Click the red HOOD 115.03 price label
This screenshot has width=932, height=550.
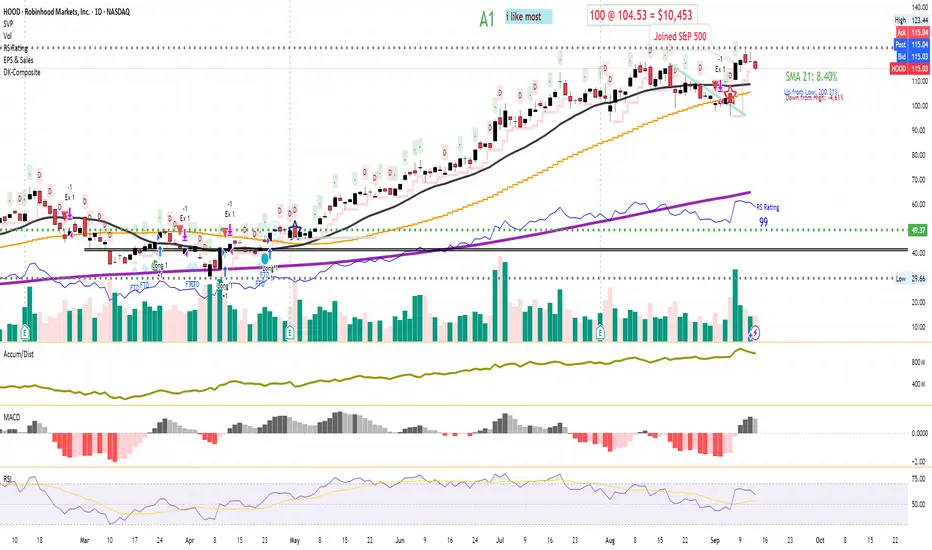[909, 69]
